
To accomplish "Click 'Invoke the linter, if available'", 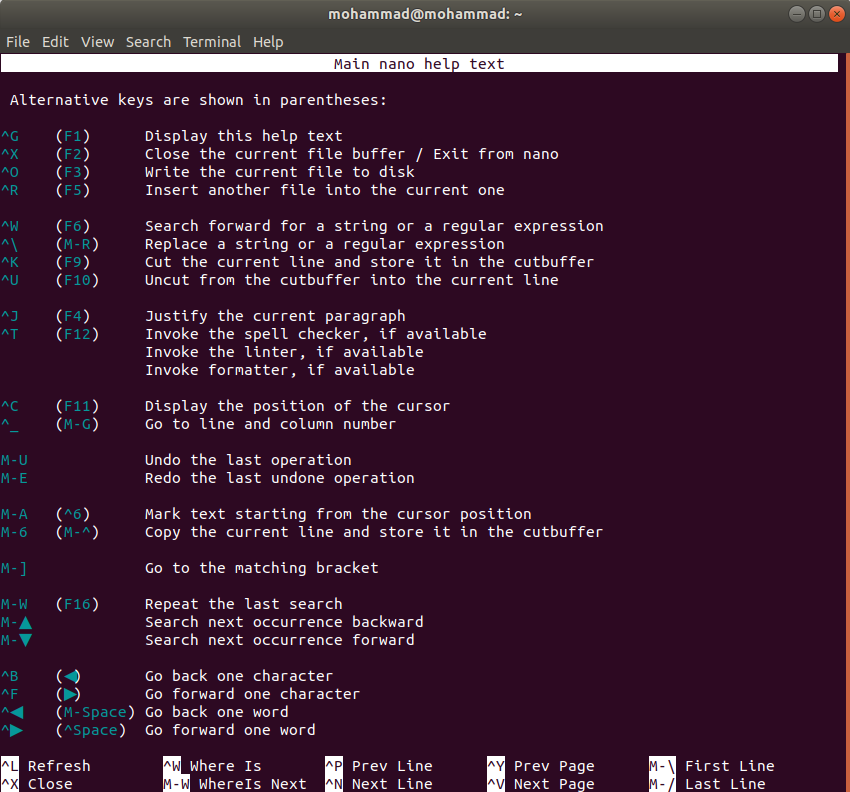I will coord(284,352).
